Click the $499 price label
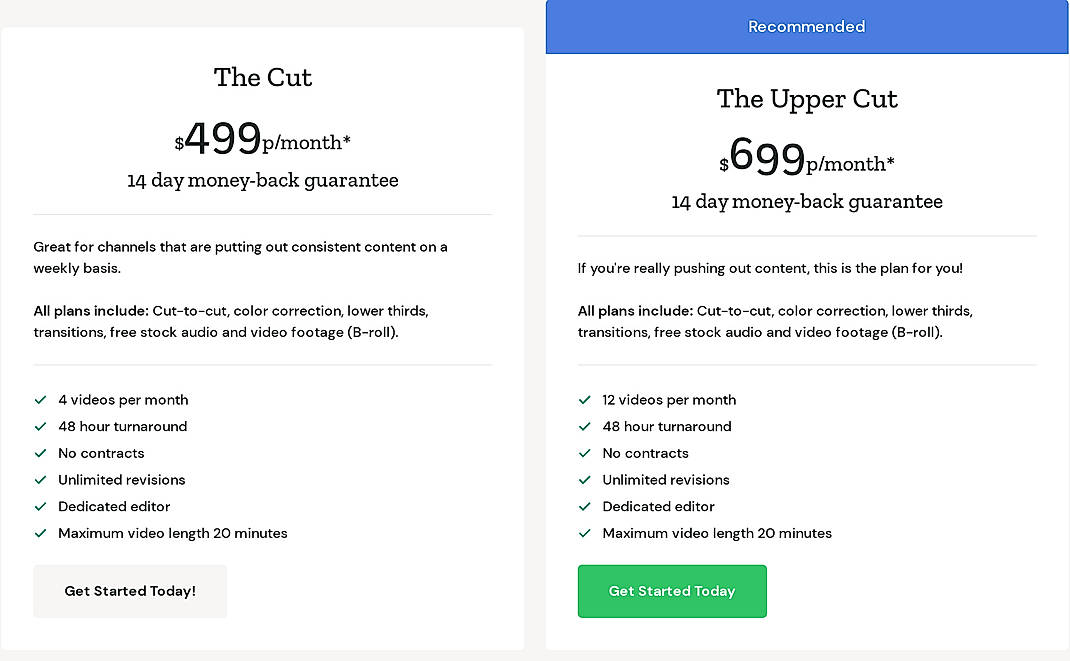Viewport: 1070px width, 661px height. [x=262, y=139]
